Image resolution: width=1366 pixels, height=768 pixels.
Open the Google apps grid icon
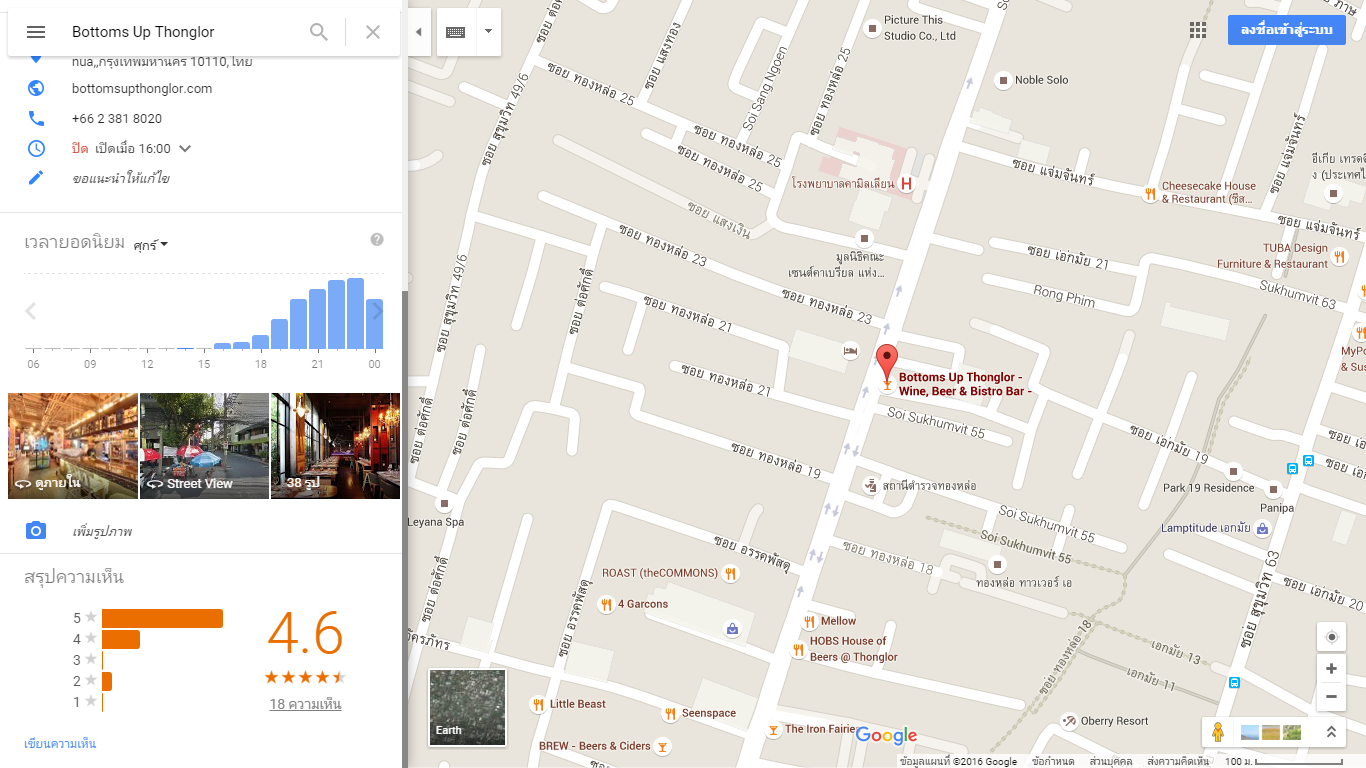click(1198, 30)
